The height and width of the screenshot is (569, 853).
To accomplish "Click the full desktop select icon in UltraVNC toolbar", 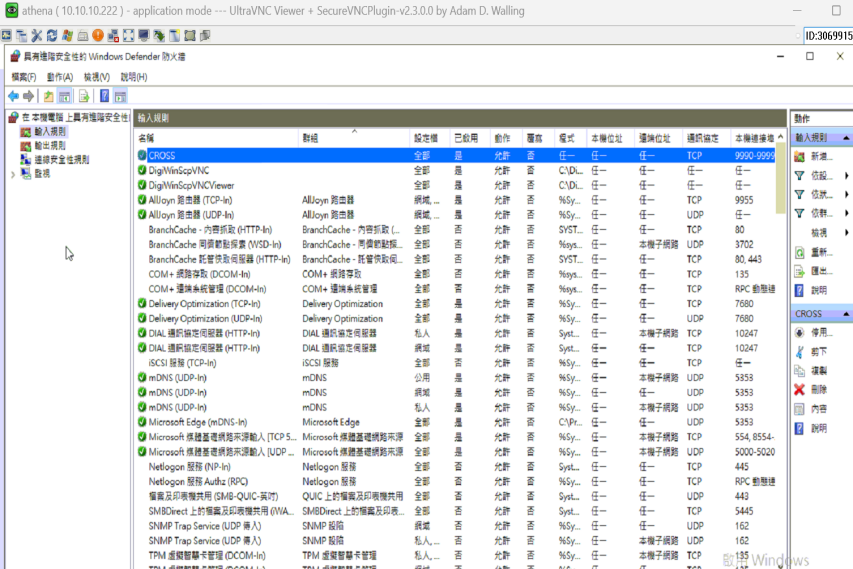I will coord(189,36).
